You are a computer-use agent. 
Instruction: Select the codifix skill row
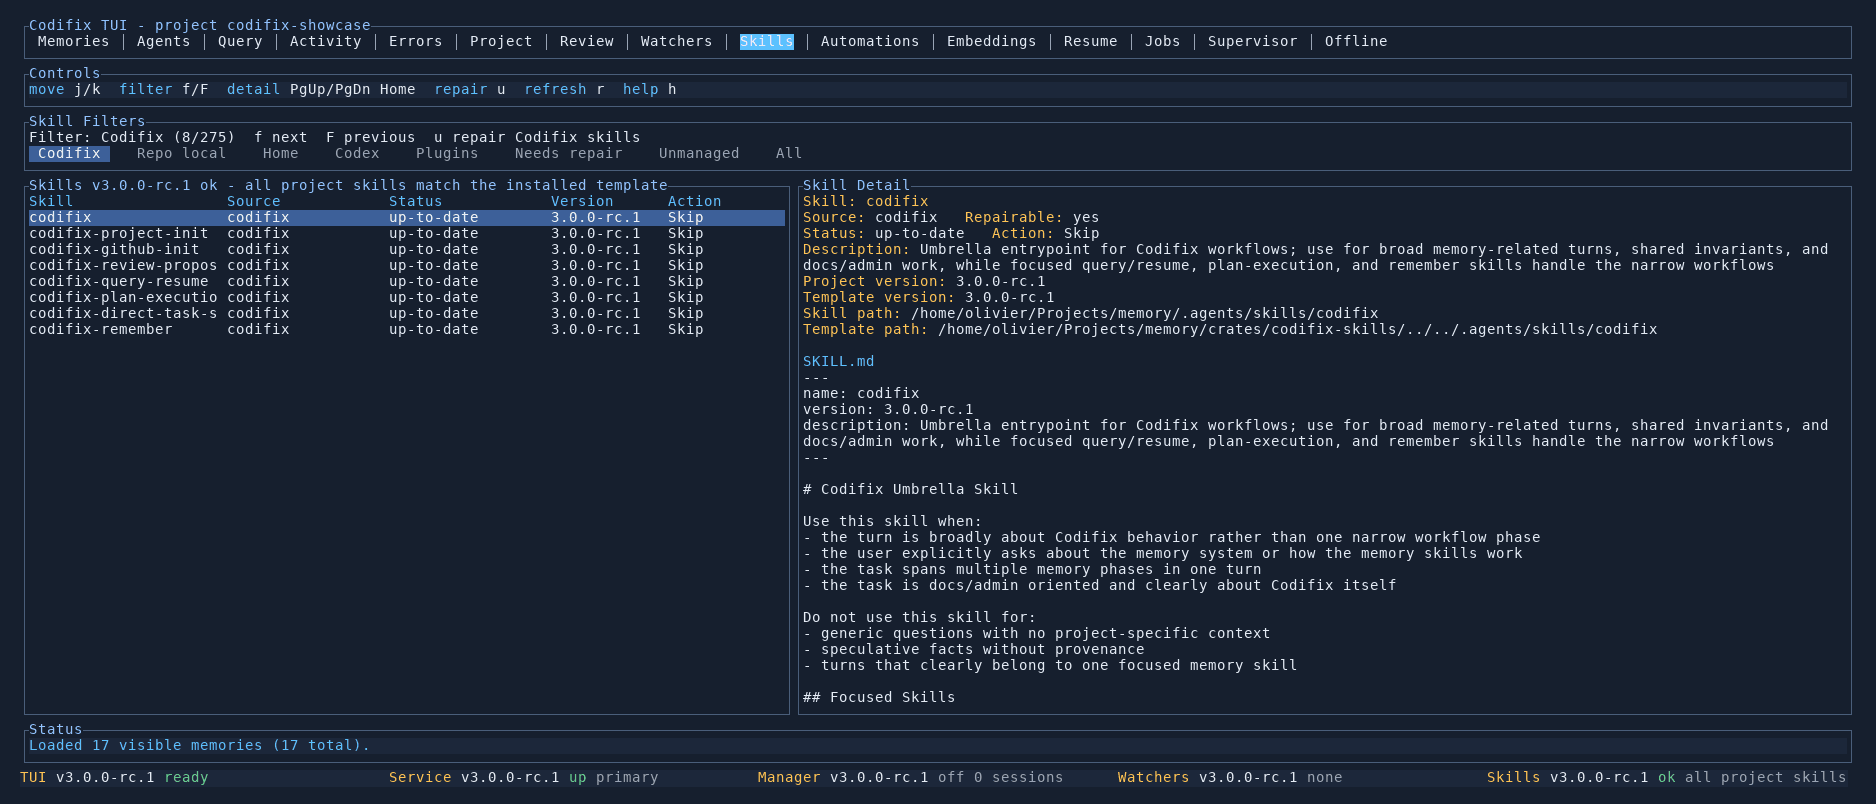[407, 217]
